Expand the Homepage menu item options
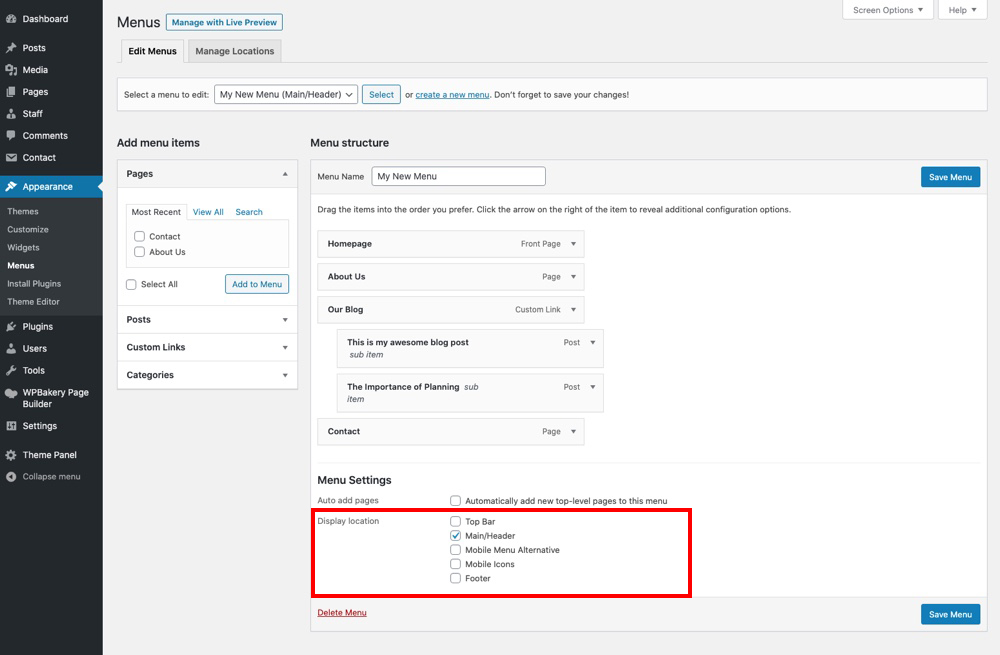1000x655 pixels. coord(573,244)
